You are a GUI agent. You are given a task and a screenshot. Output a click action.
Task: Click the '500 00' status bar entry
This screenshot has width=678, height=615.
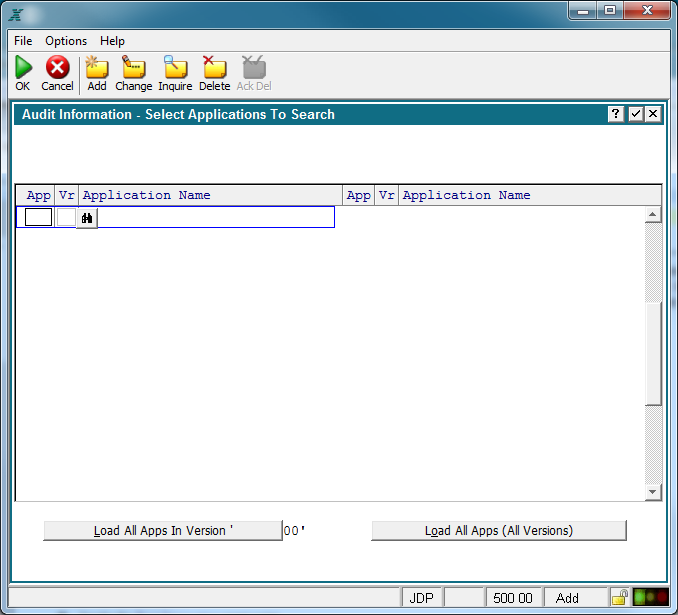pos(513,598)
